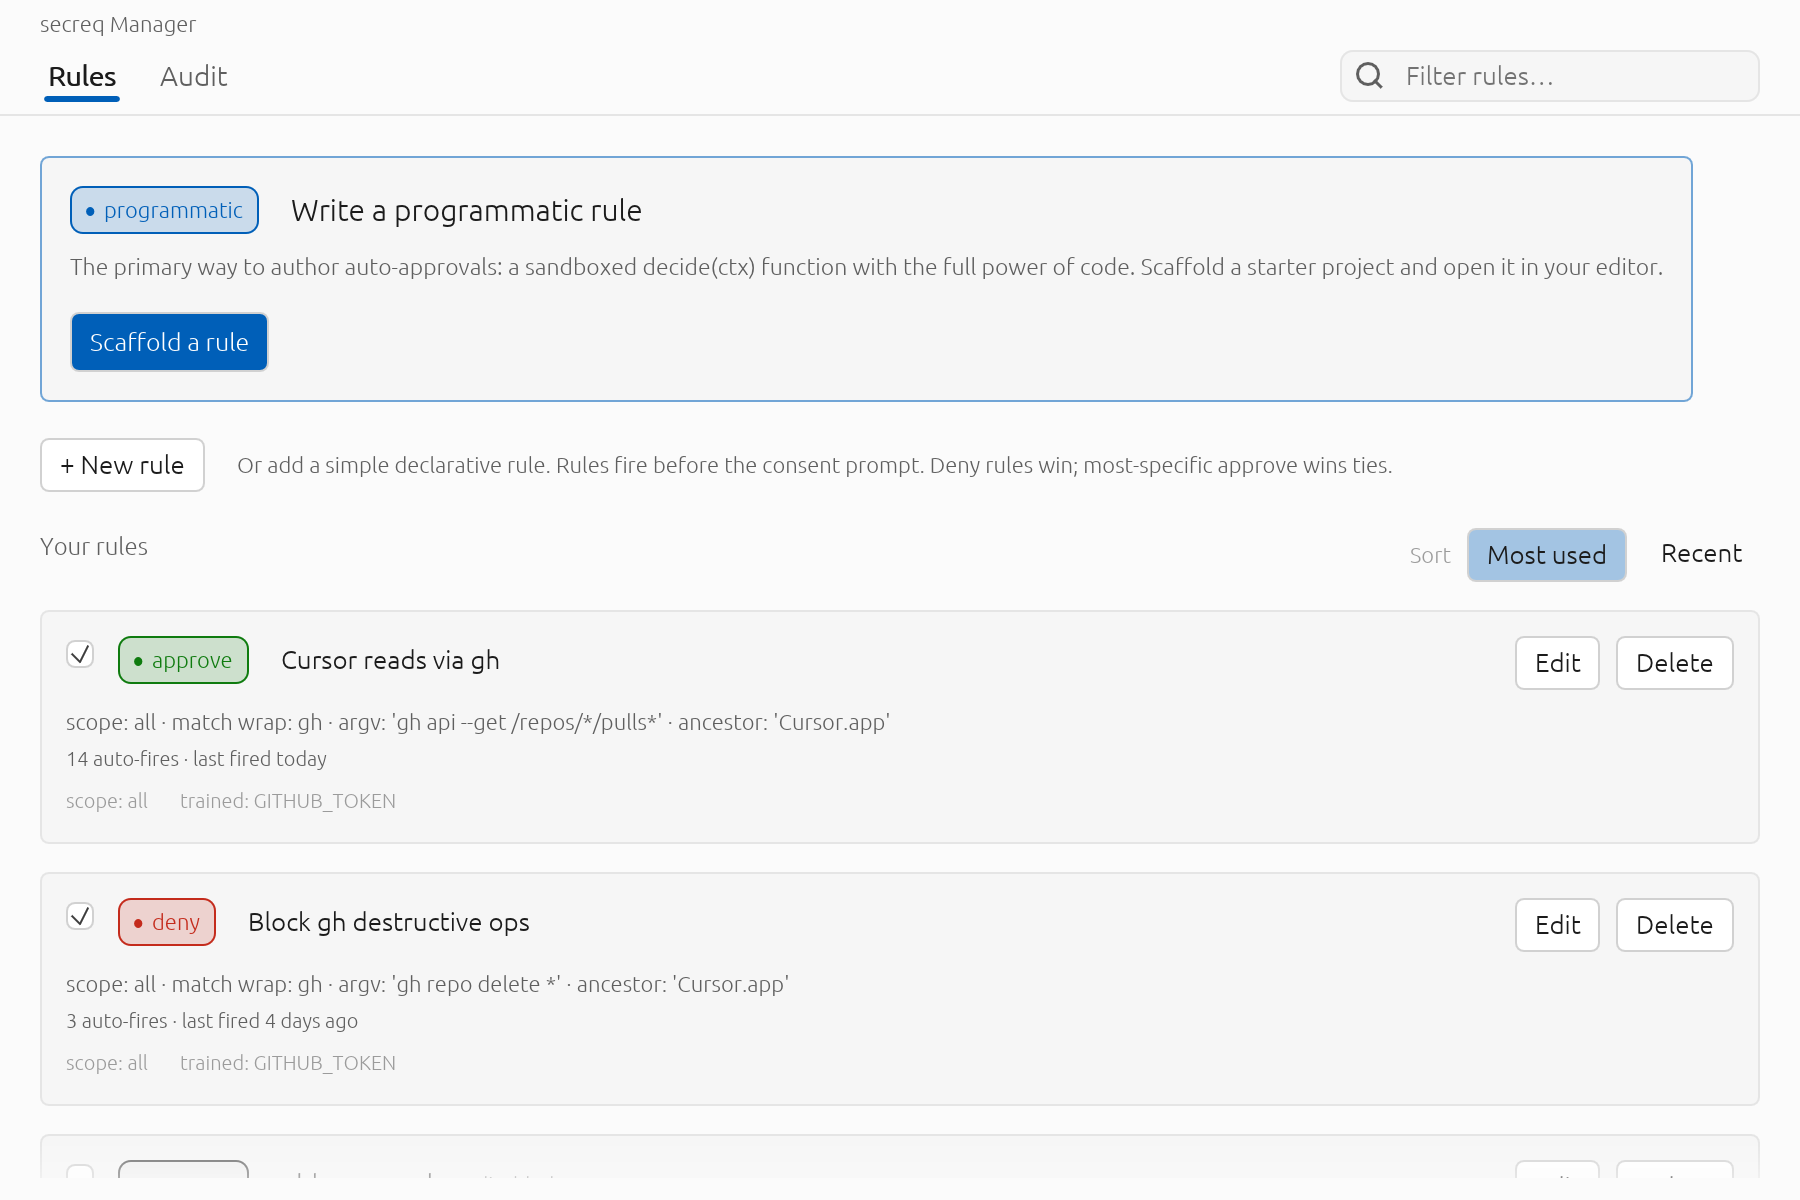This screenshot has width=1800, height=1200.
Task: Click '3 auto-fires · last fired 4 days ago'
Action: point(212,1021)
